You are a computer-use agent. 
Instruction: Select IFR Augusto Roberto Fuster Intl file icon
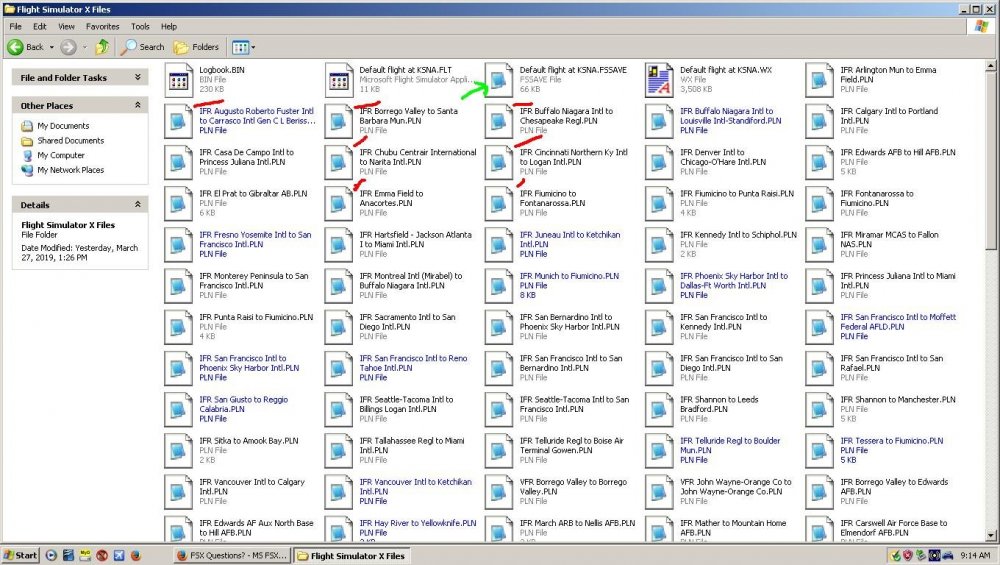click(x=179, y=121)
